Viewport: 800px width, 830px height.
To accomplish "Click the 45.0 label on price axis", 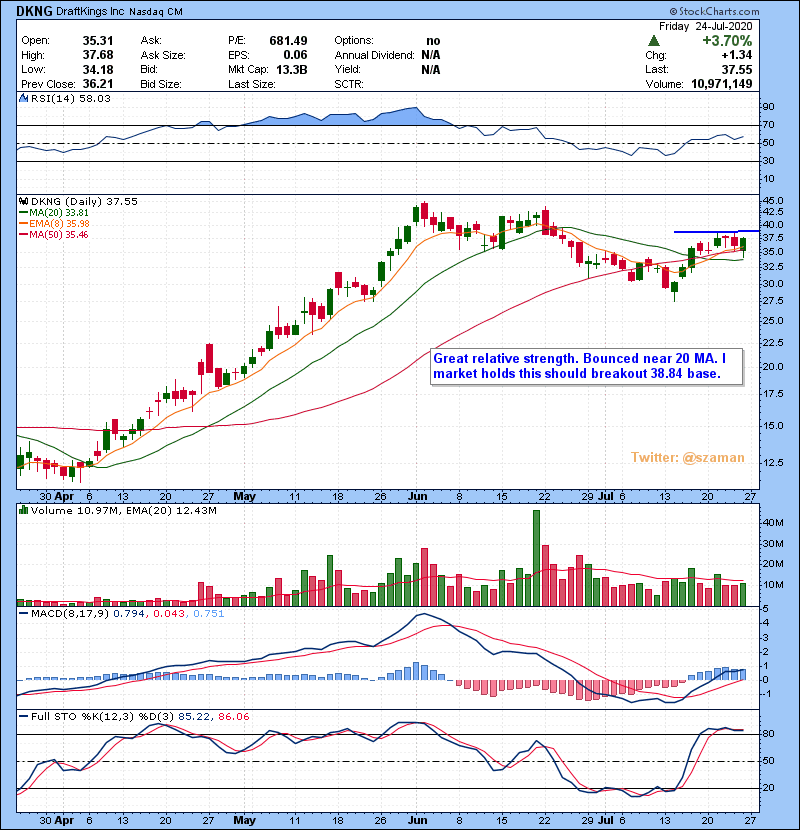I will click(773, 201).
